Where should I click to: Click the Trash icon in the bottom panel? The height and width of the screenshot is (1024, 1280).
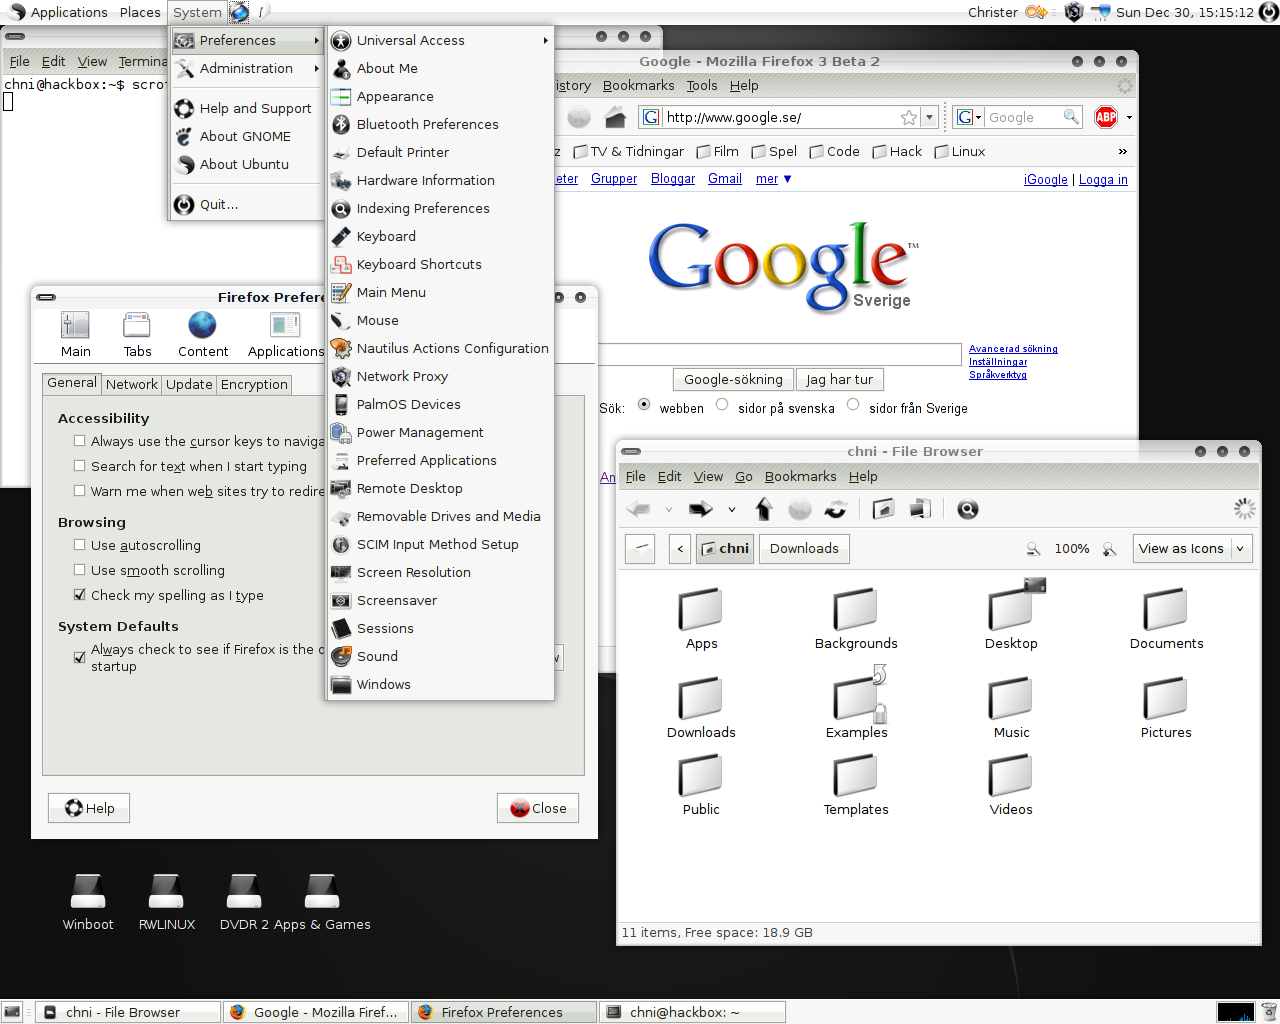[x=1268, y=1012]
